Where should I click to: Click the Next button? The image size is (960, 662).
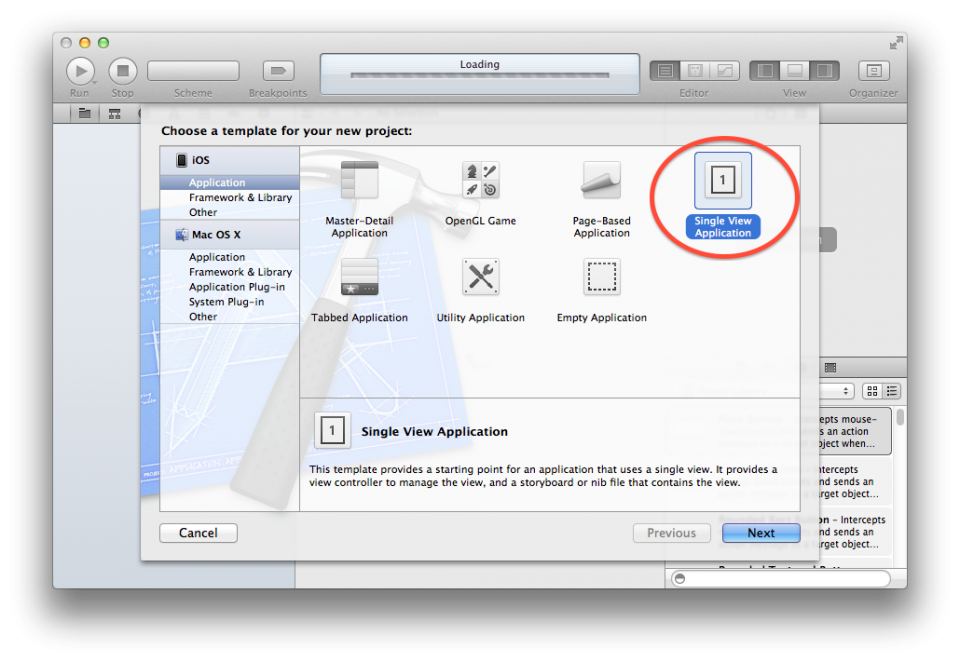pos(760,533)
